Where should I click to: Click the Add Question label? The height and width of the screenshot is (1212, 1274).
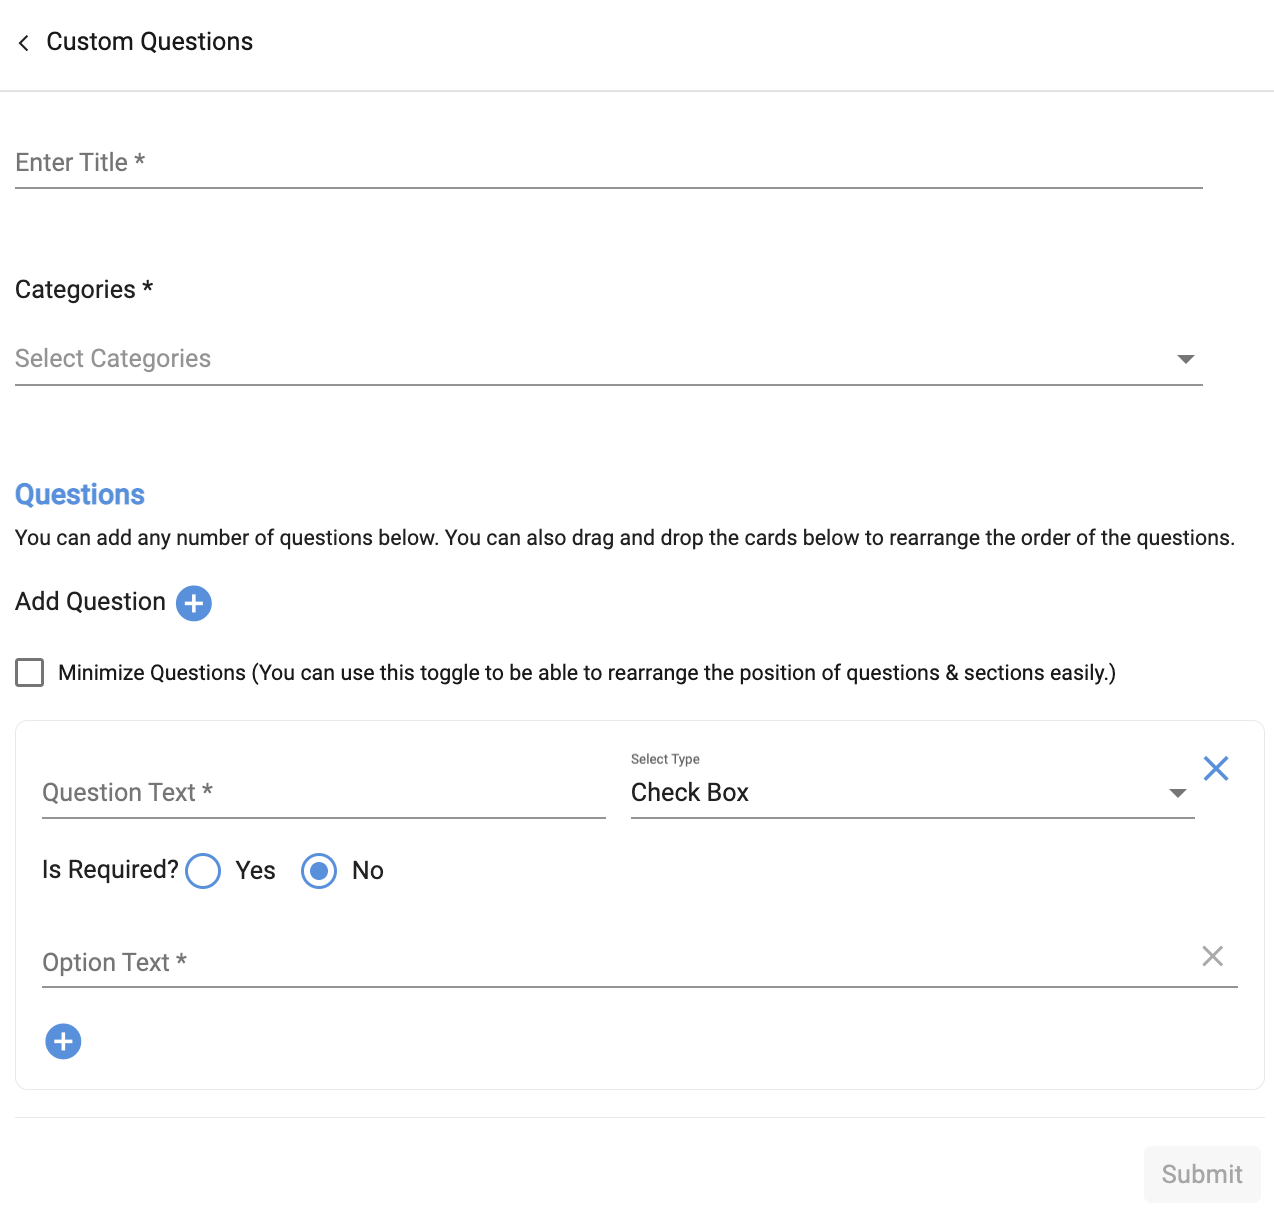tap(90, 602)
